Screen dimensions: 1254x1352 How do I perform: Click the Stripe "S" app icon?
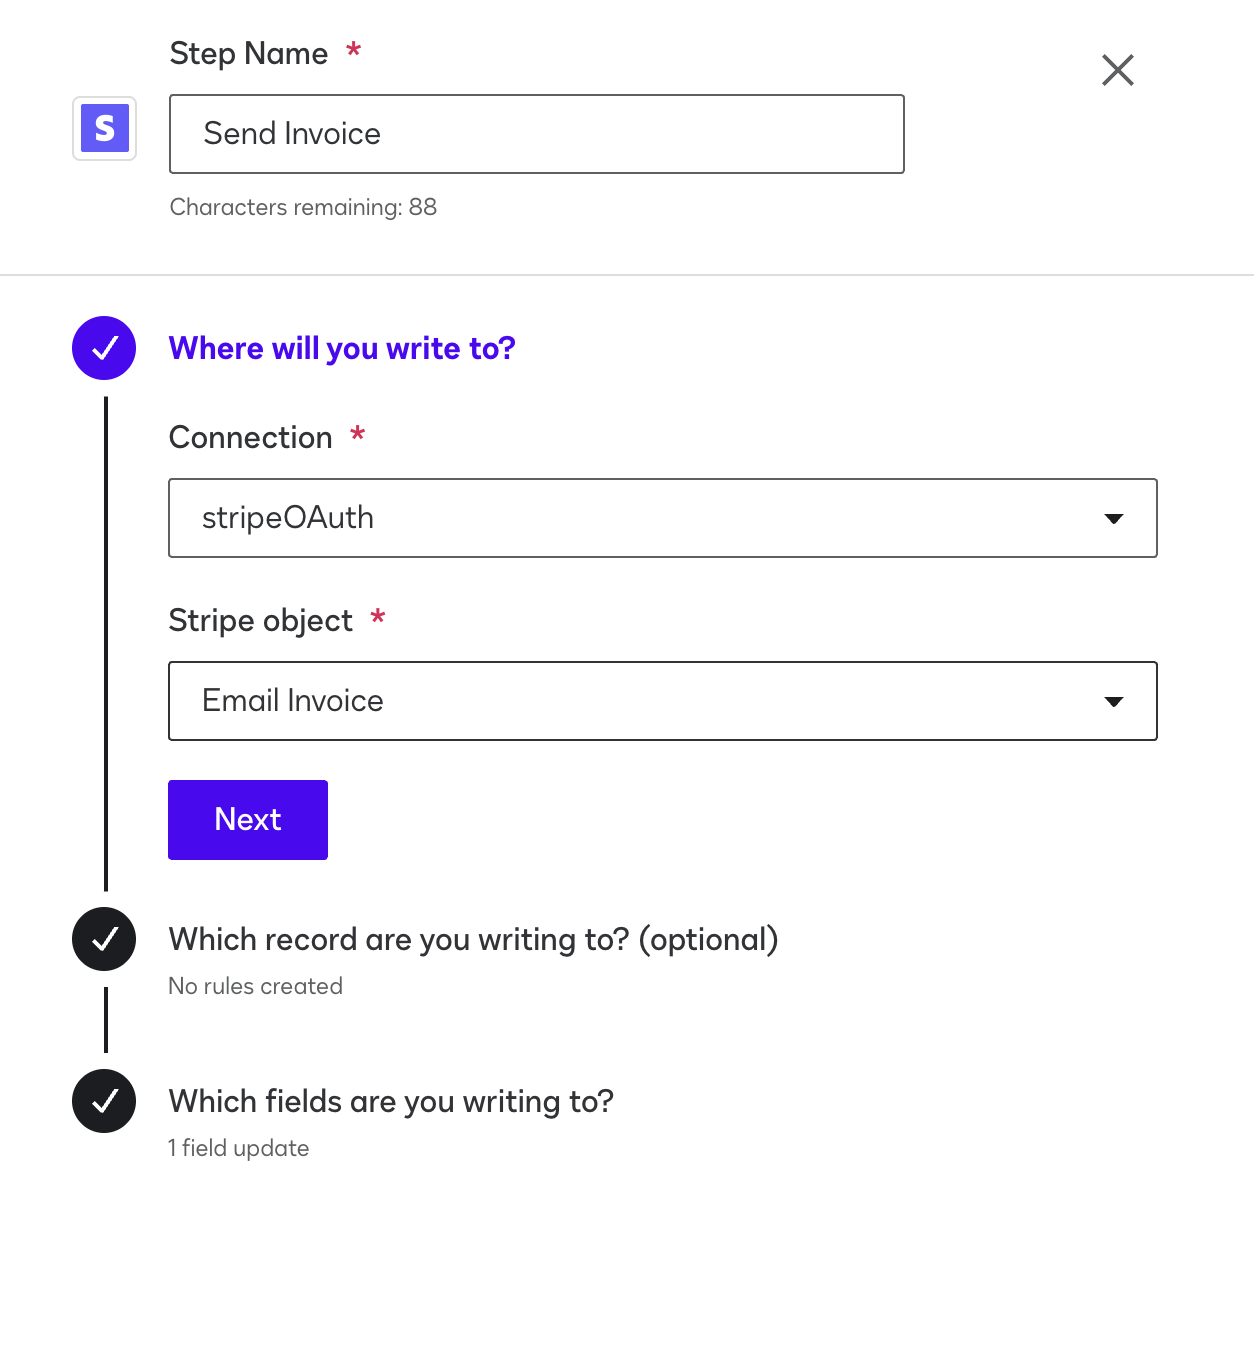click(x=103, y=128)
